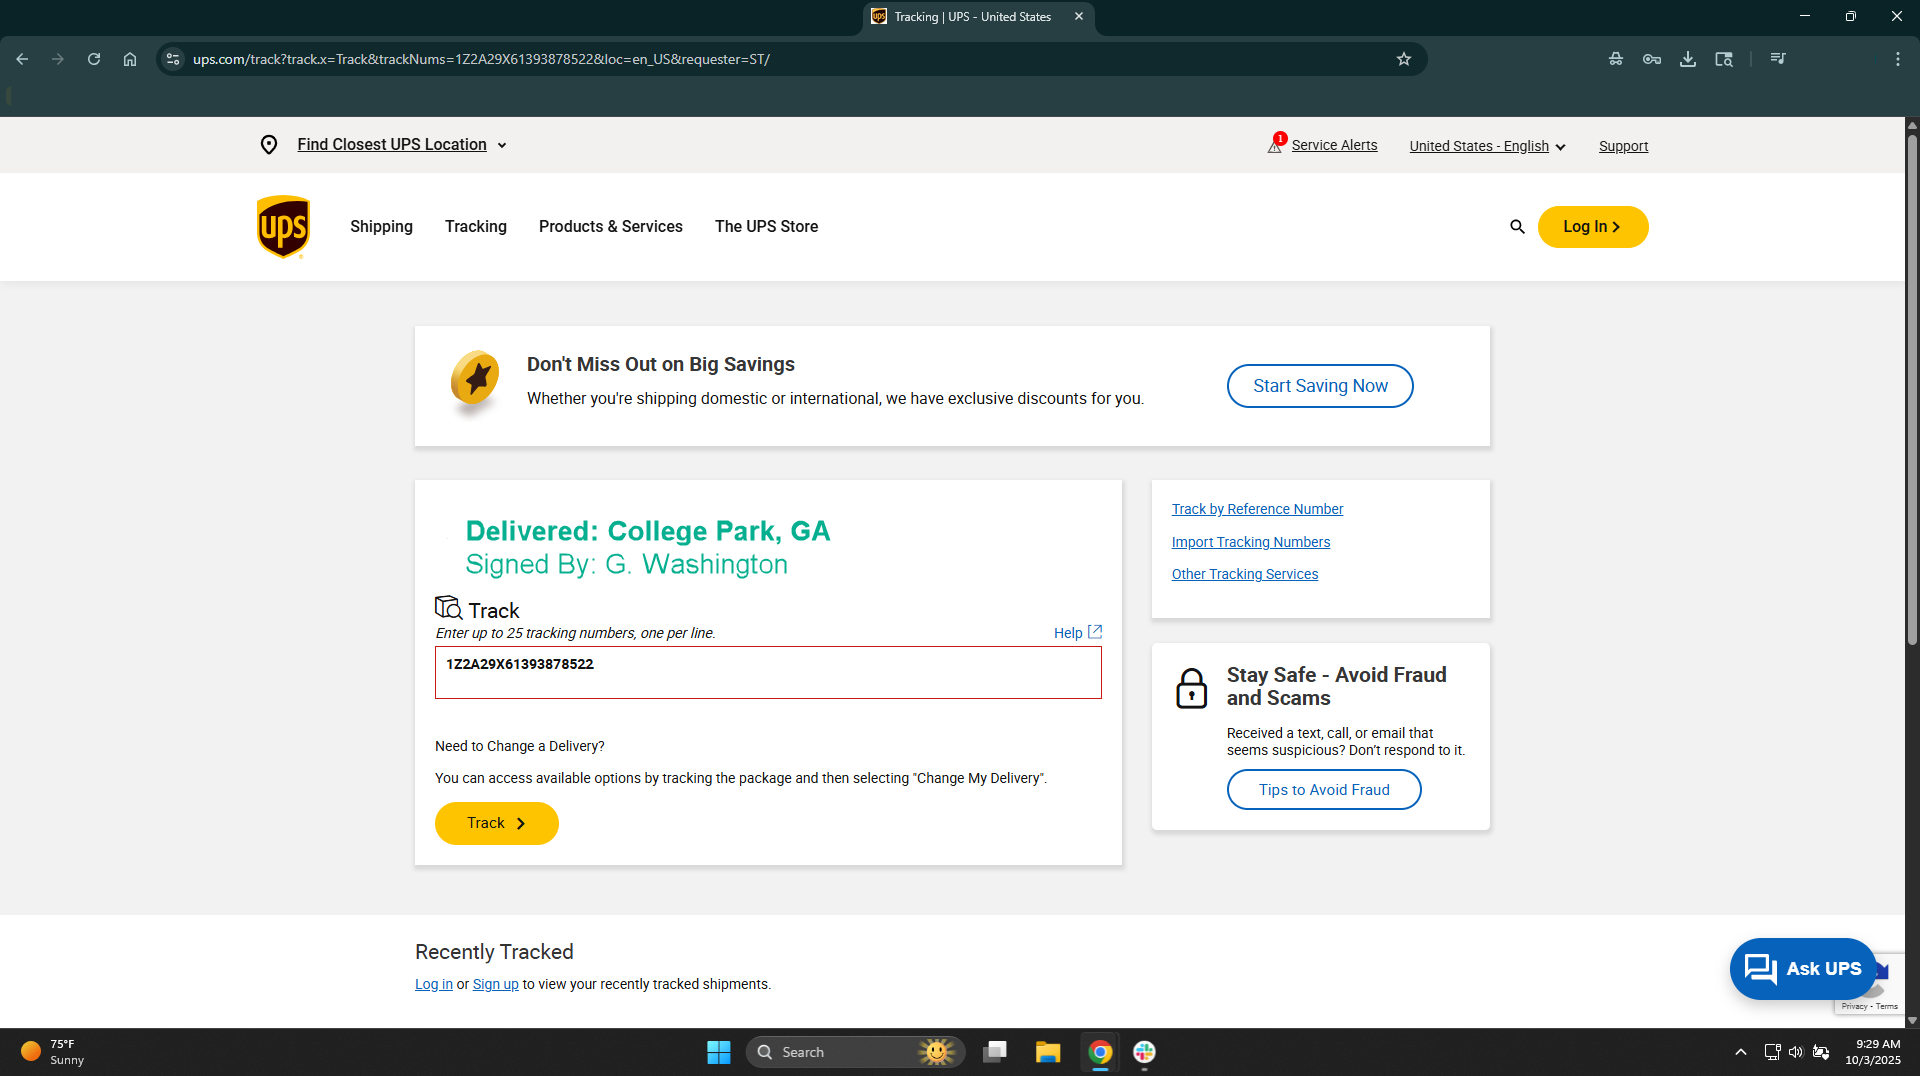The width and height of the screenshot is (1920, 1076).
Task: Open Import Tracking Numbers link
Action: pos(1251,542)
